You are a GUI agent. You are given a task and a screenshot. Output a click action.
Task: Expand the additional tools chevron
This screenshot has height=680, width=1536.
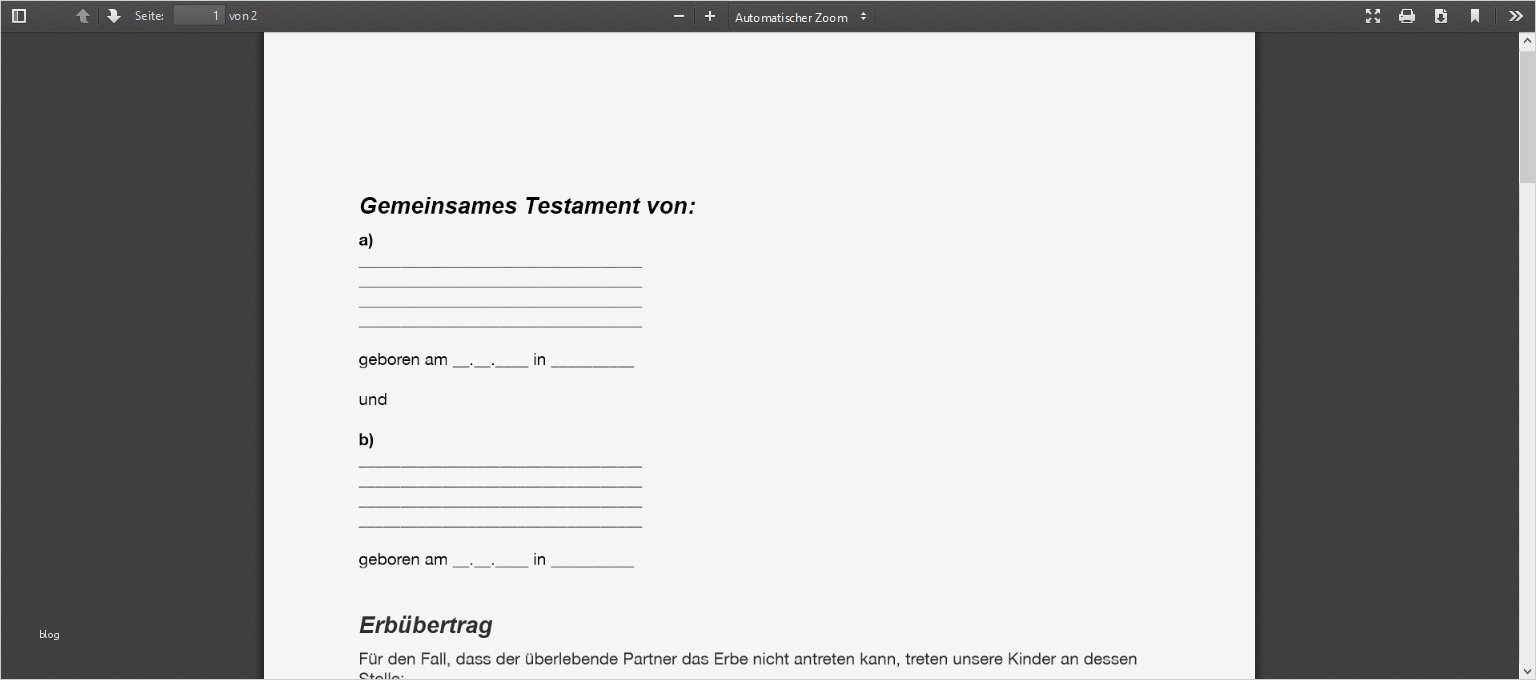click(x=1515, y=15)
